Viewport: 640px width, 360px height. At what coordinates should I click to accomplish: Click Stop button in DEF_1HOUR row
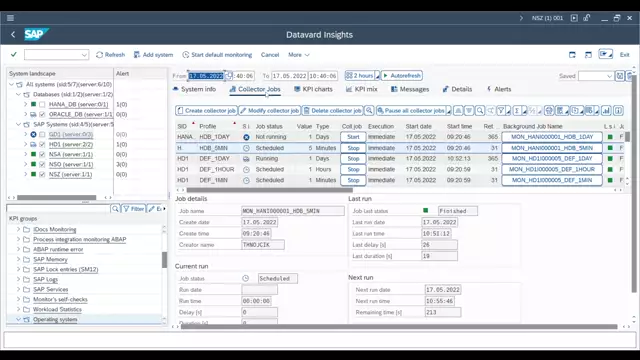click(x=353, y=169)
